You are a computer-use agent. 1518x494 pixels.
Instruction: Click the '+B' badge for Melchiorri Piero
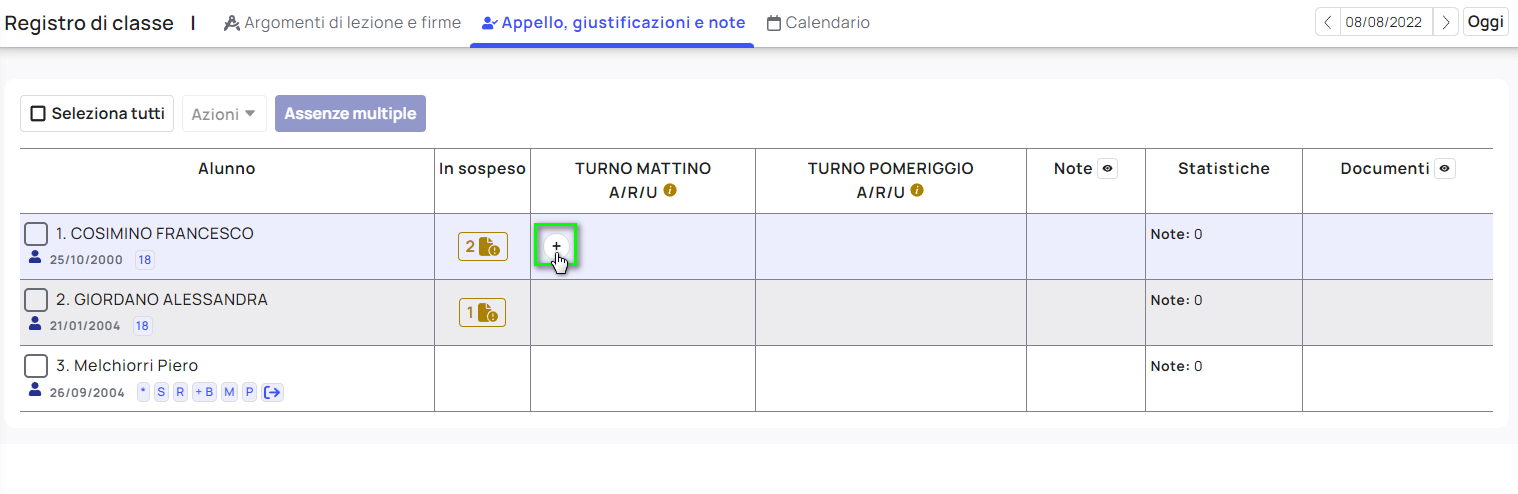203,393
